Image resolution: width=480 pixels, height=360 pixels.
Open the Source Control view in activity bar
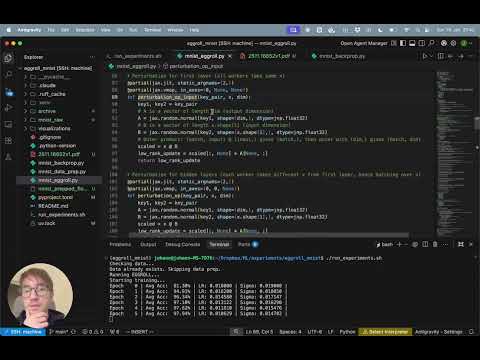click(9, 92)
